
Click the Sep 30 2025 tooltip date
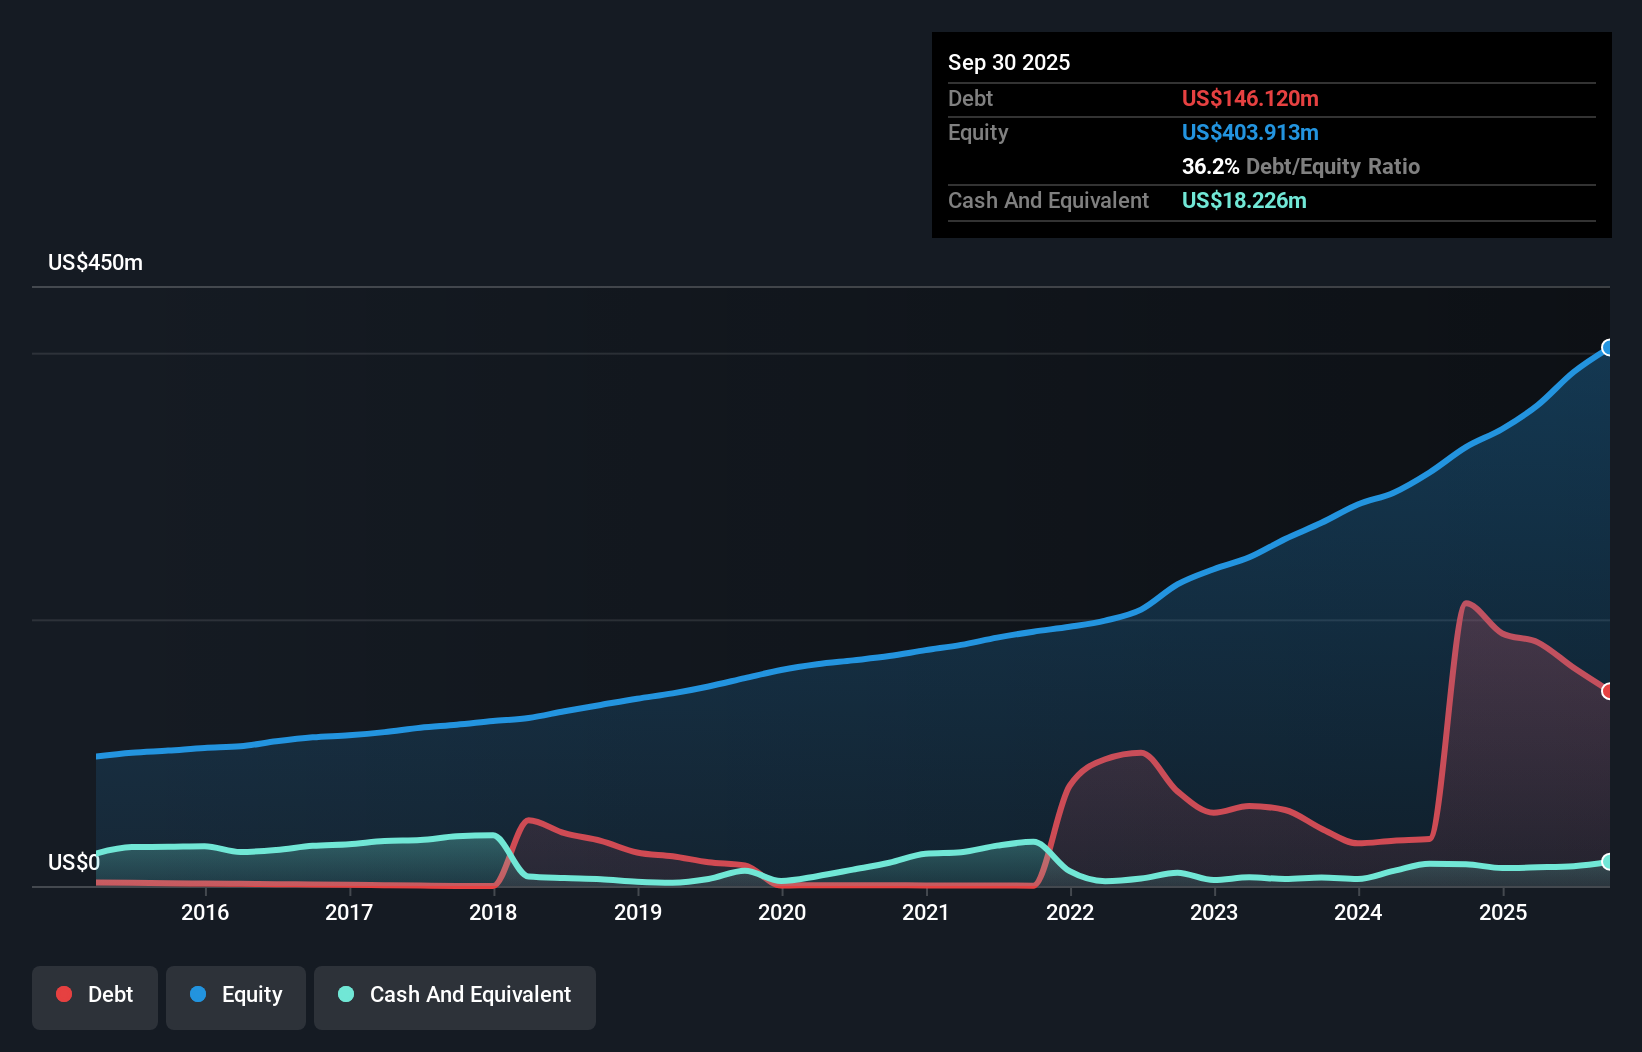coord(1009,62)
